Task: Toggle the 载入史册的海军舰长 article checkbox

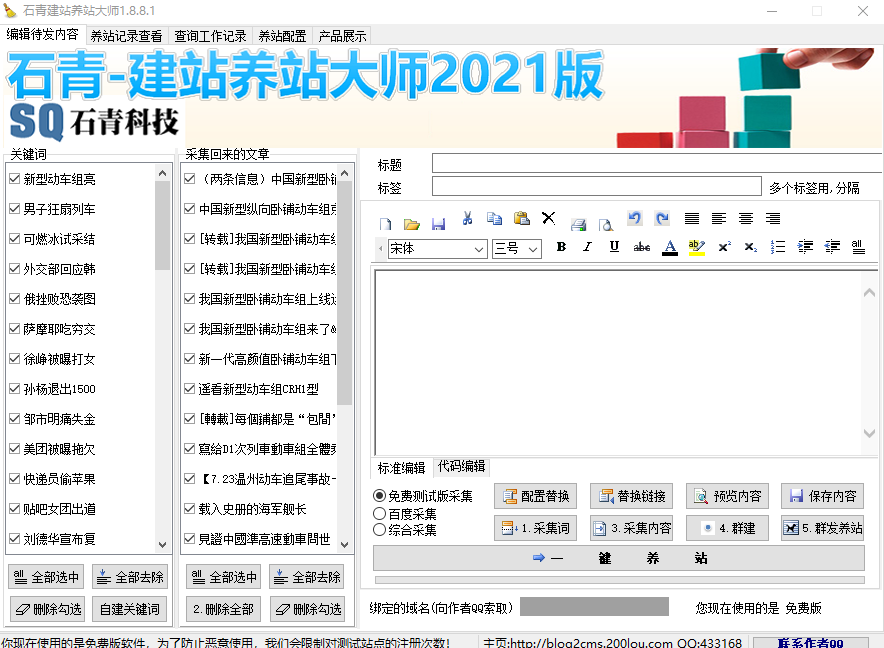Action: (x=190, y=509)
